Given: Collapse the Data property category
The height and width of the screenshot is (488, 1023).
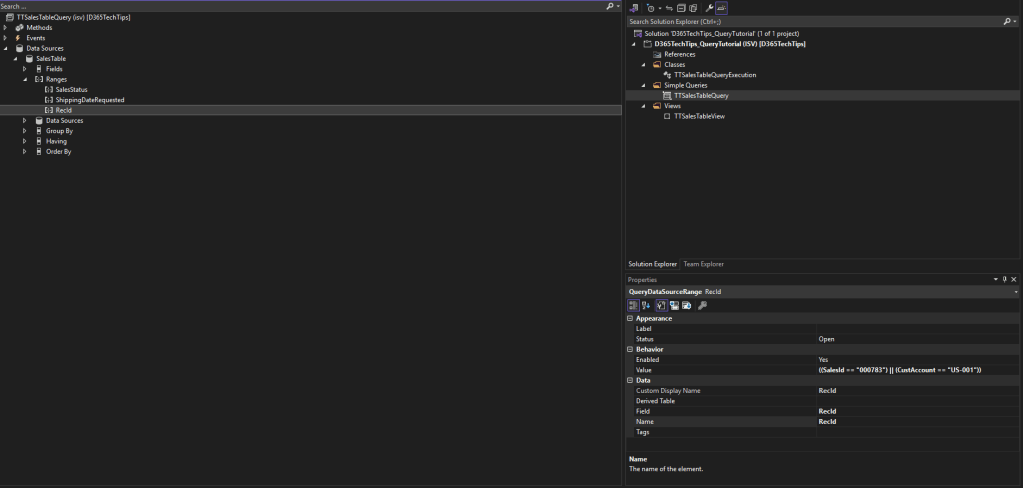Looking at the screenshot, I should [631, 380].
